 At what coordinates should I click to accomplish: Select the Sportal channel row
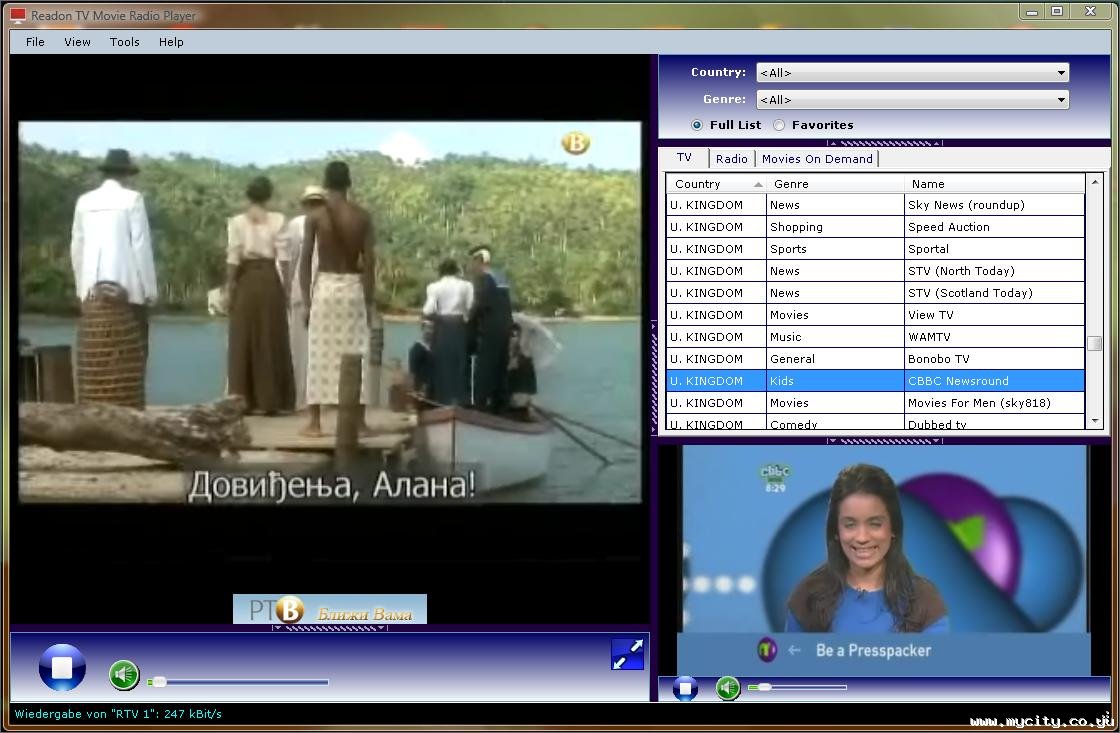click(875, 249)
